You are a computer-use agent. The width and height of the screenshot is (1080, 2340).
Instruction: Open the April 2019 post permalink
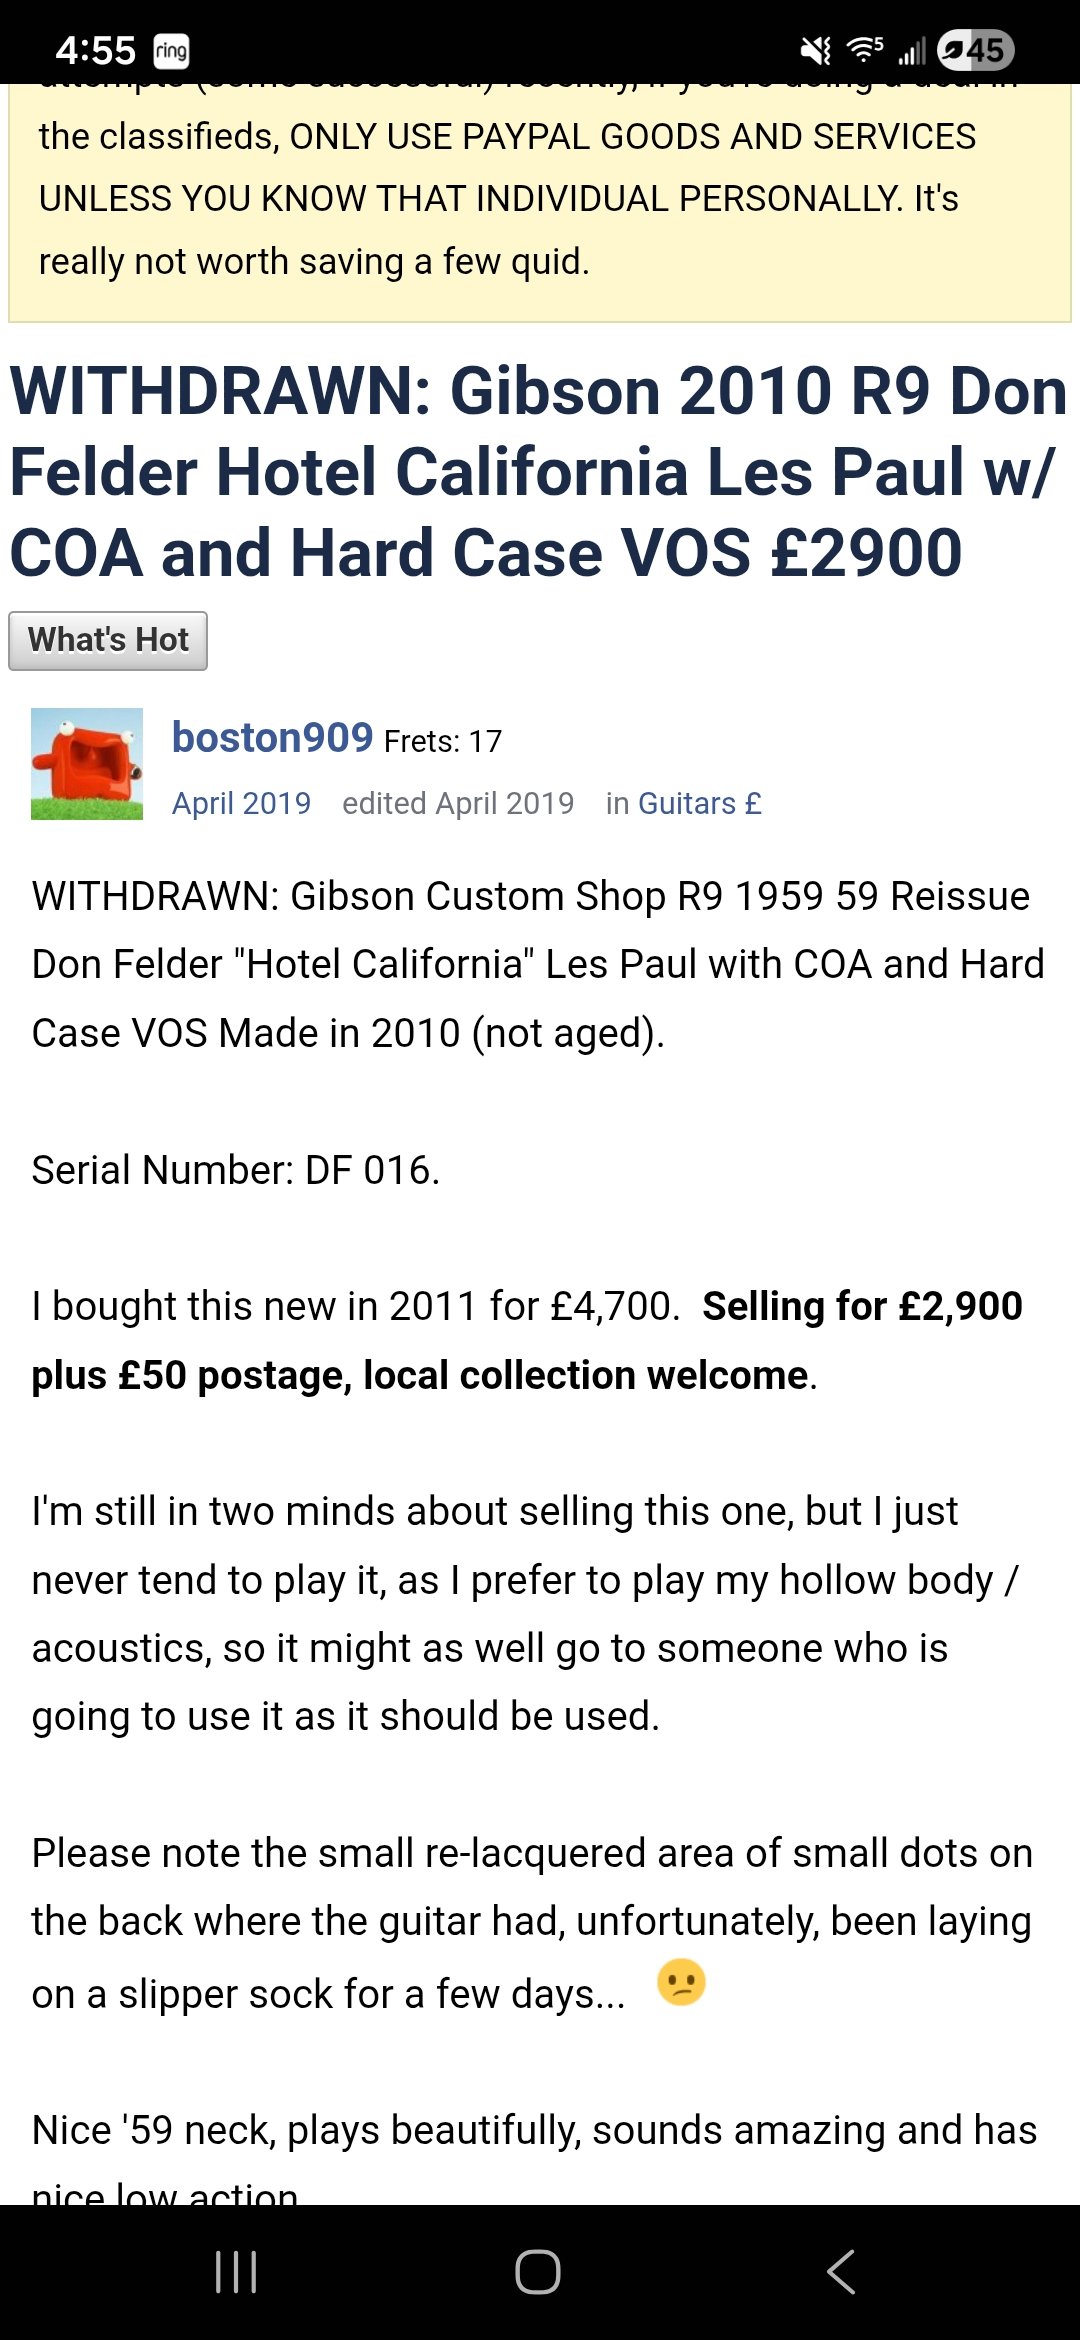click(x=241, y=804)
